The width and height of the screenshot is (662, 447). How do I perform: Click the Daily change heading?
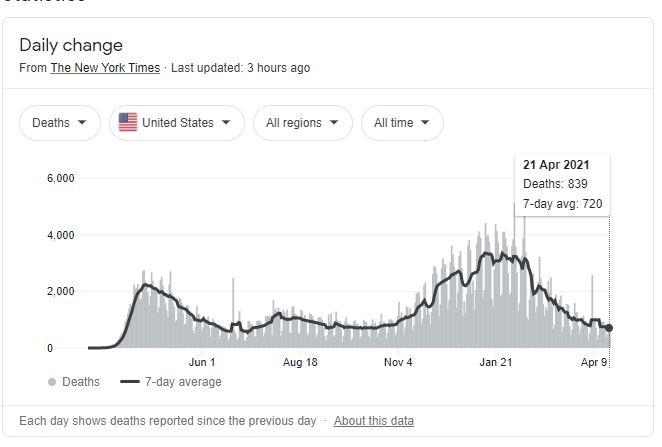(71, 45)
